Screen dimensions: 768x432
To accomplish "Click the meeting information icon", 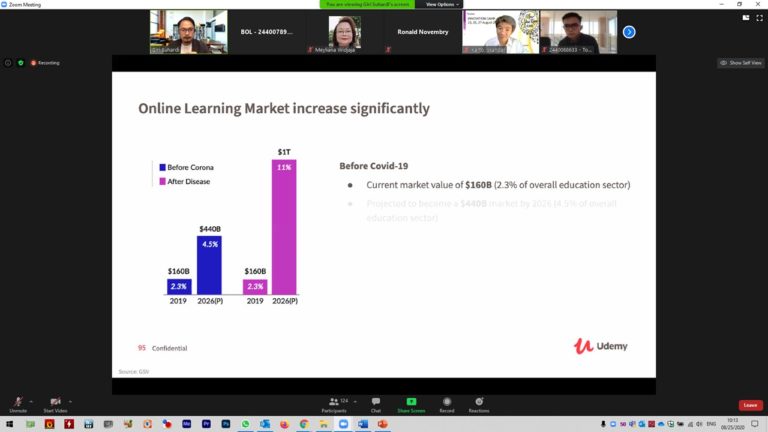I will [8, 63].
